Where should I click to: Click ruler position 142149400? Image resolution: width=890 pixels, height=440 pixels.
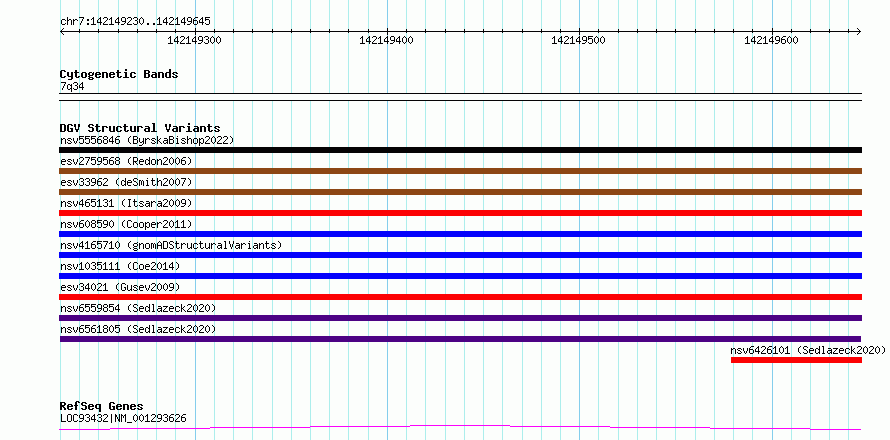coord(387,40)
